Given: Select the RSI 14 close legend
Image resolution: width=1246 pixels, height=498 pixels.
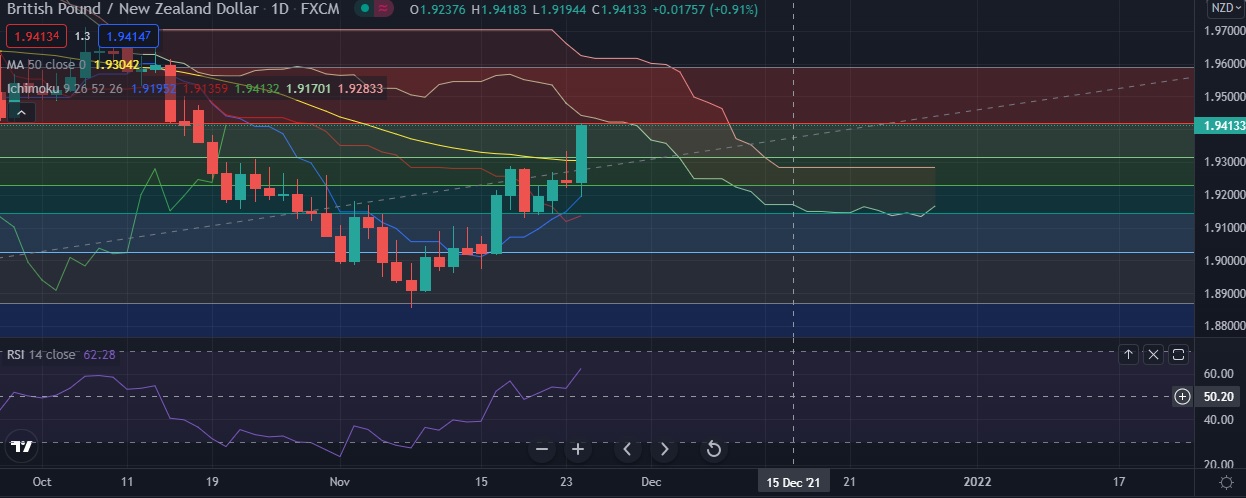Looking at the screenshot, I should [41, 354].
